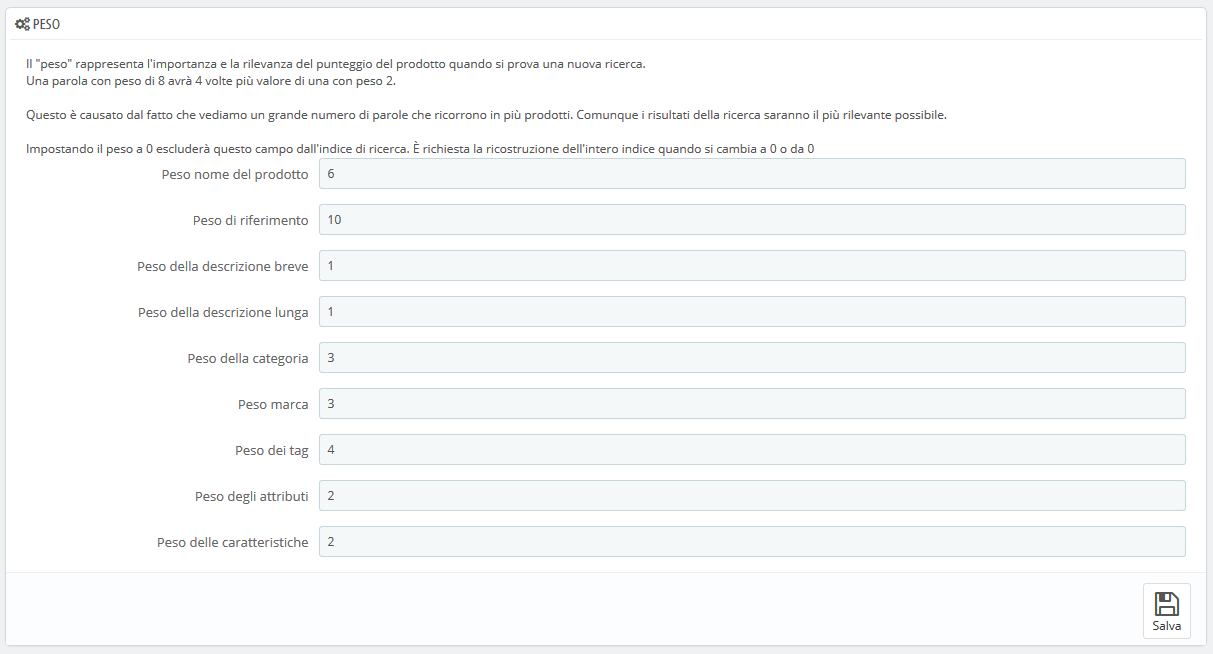Click the 'Peso della descrizione breve' label

223,266
